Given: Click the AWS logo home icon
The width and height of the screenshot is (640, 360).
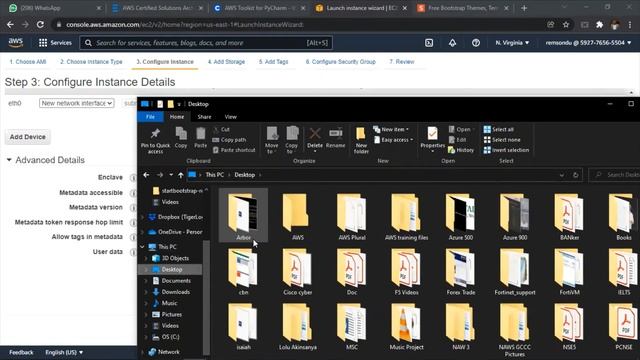Looking at the screenshot, I should click(16, 42).
